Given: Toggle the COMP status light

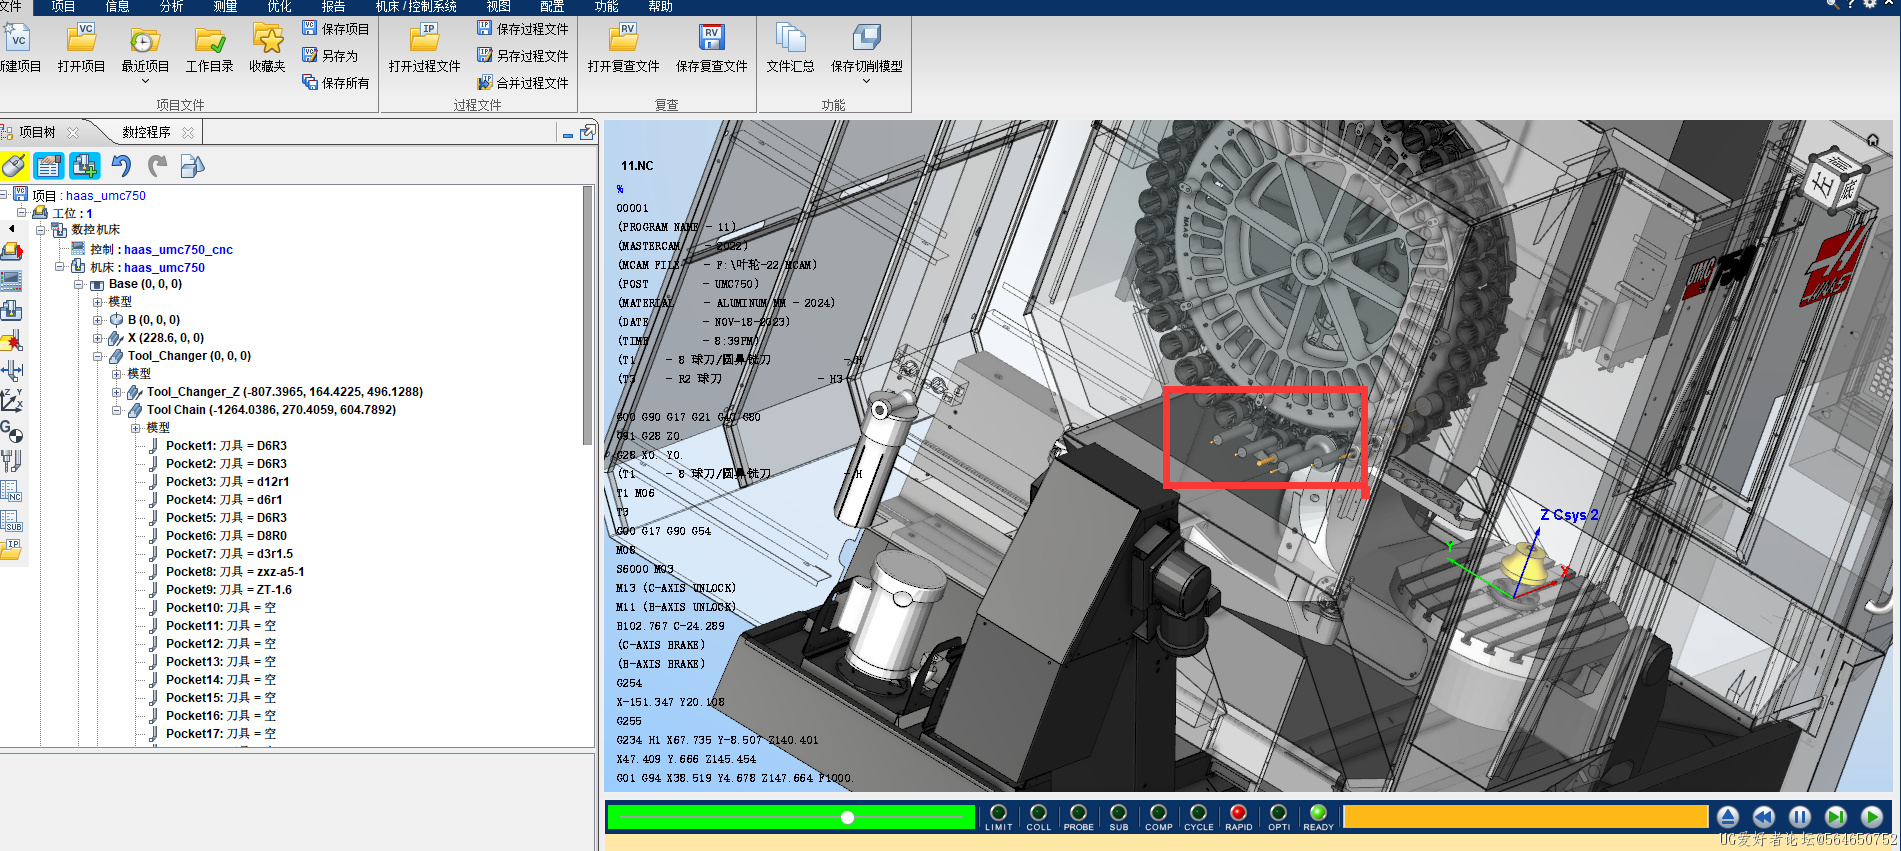Looking at the screenshot, I should point(1158,813).
